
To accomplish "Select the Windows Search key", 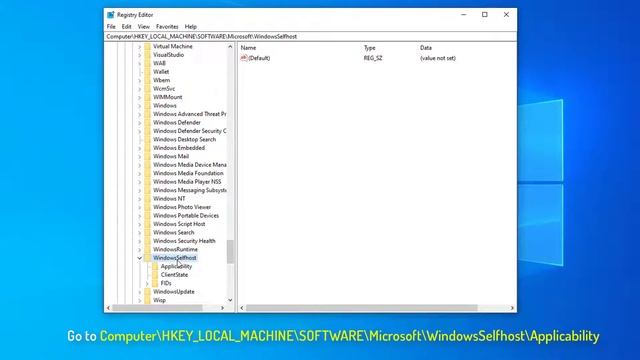I will pyautogui.click(x=173, y=232).
